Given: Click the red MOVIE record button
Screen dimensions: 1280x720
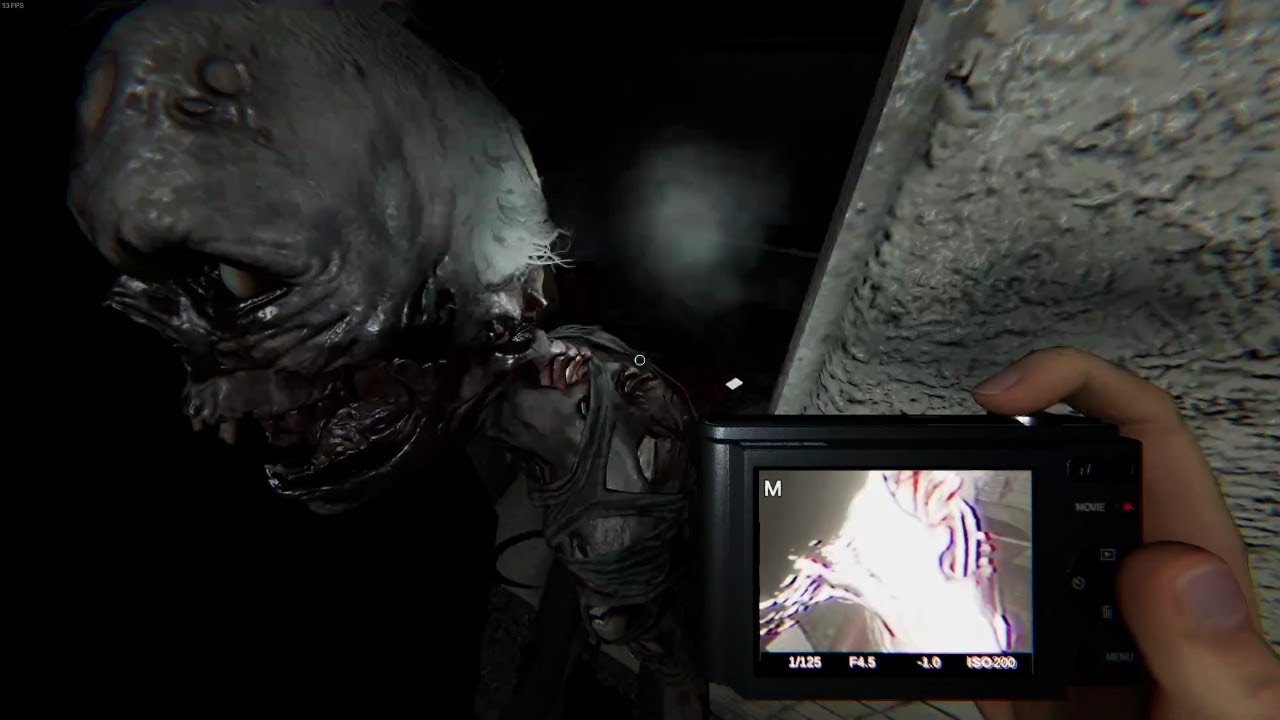Looking at the screenshot, I should click(1127, 507).
